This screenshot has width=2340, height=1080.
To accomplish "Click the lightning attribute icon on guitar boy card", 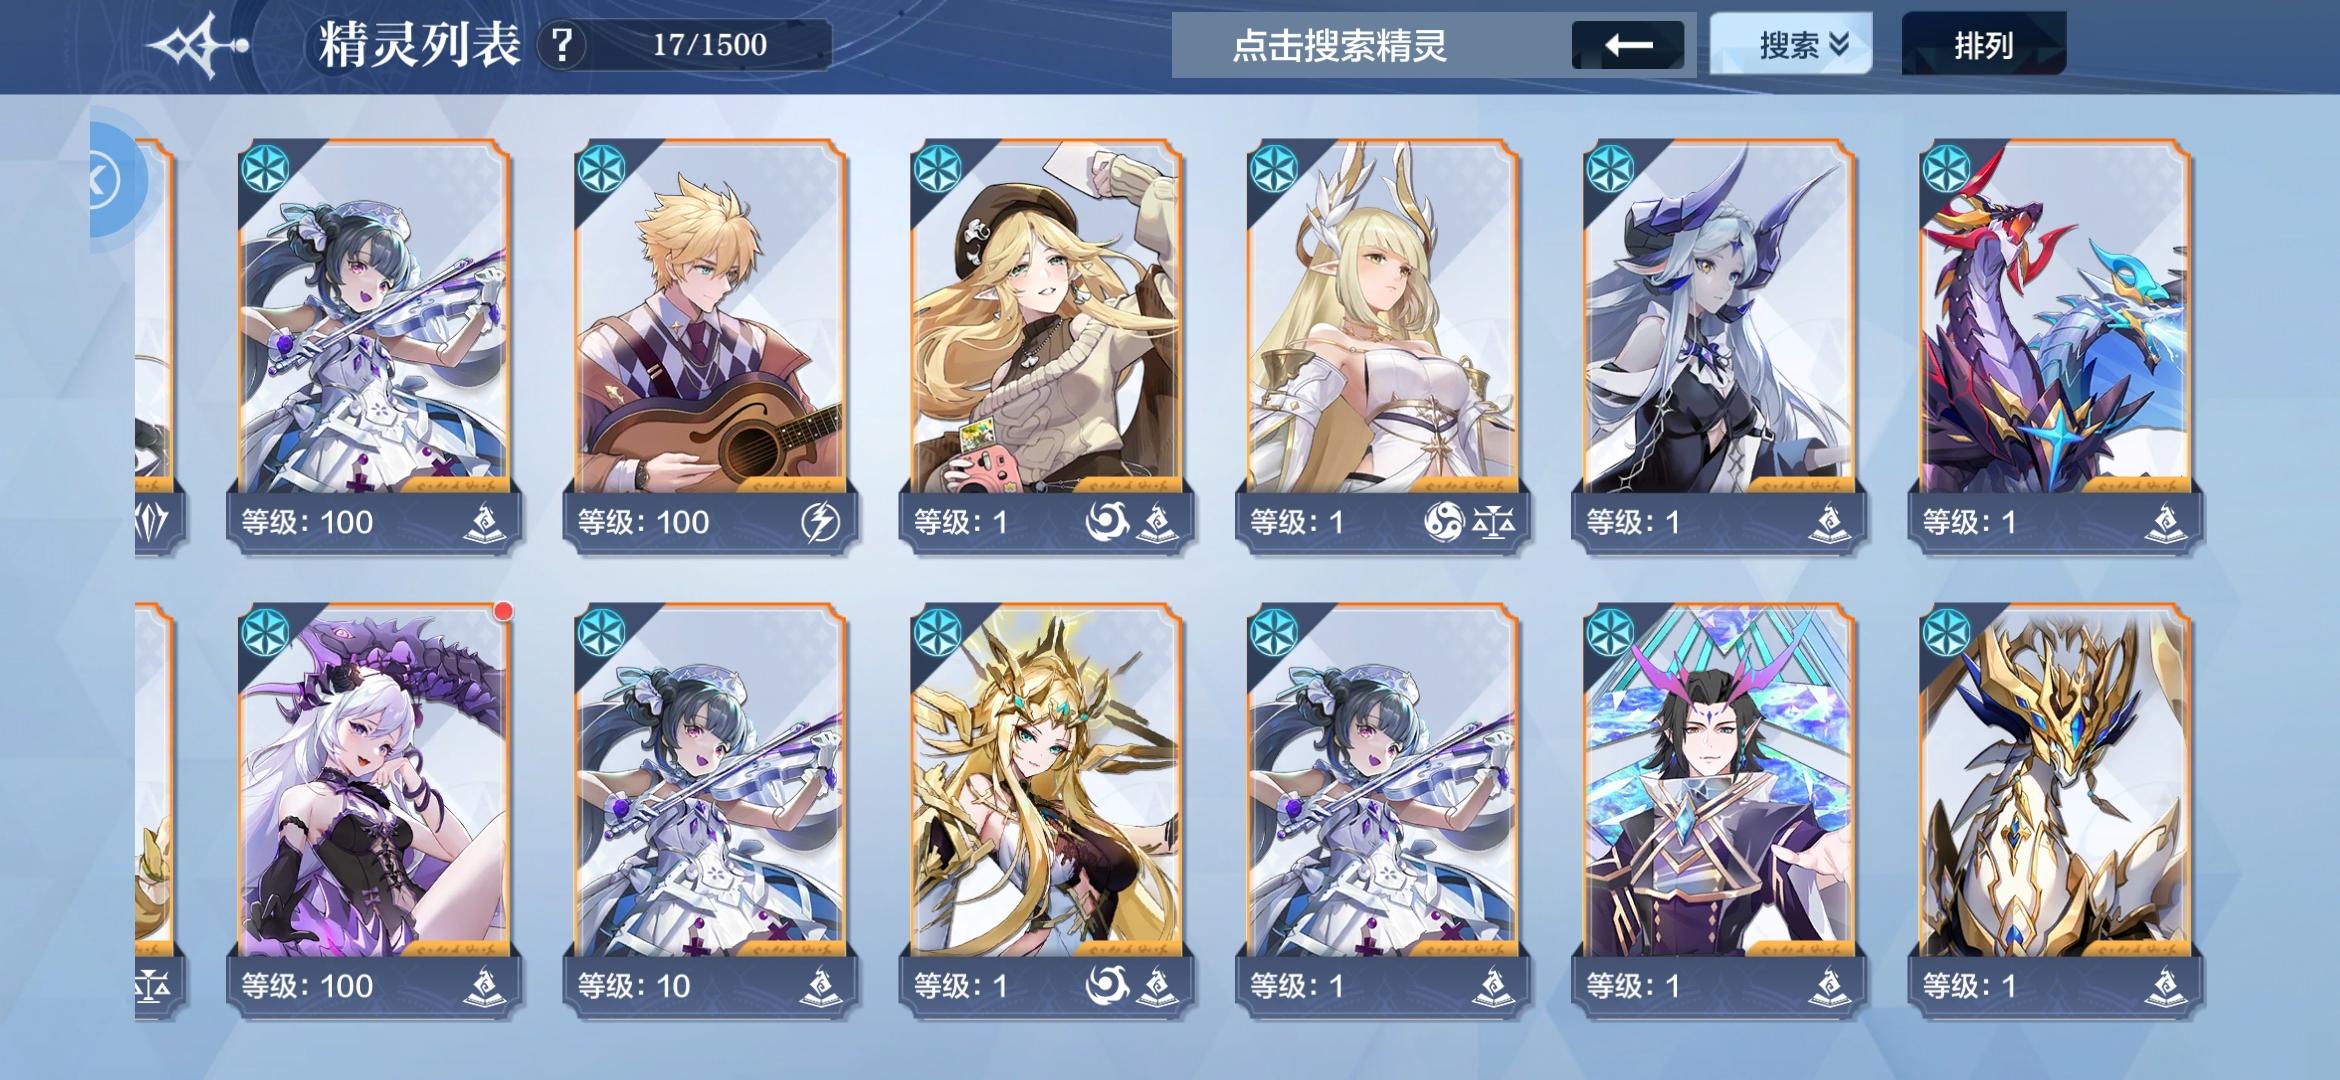I will coord(820,522).
